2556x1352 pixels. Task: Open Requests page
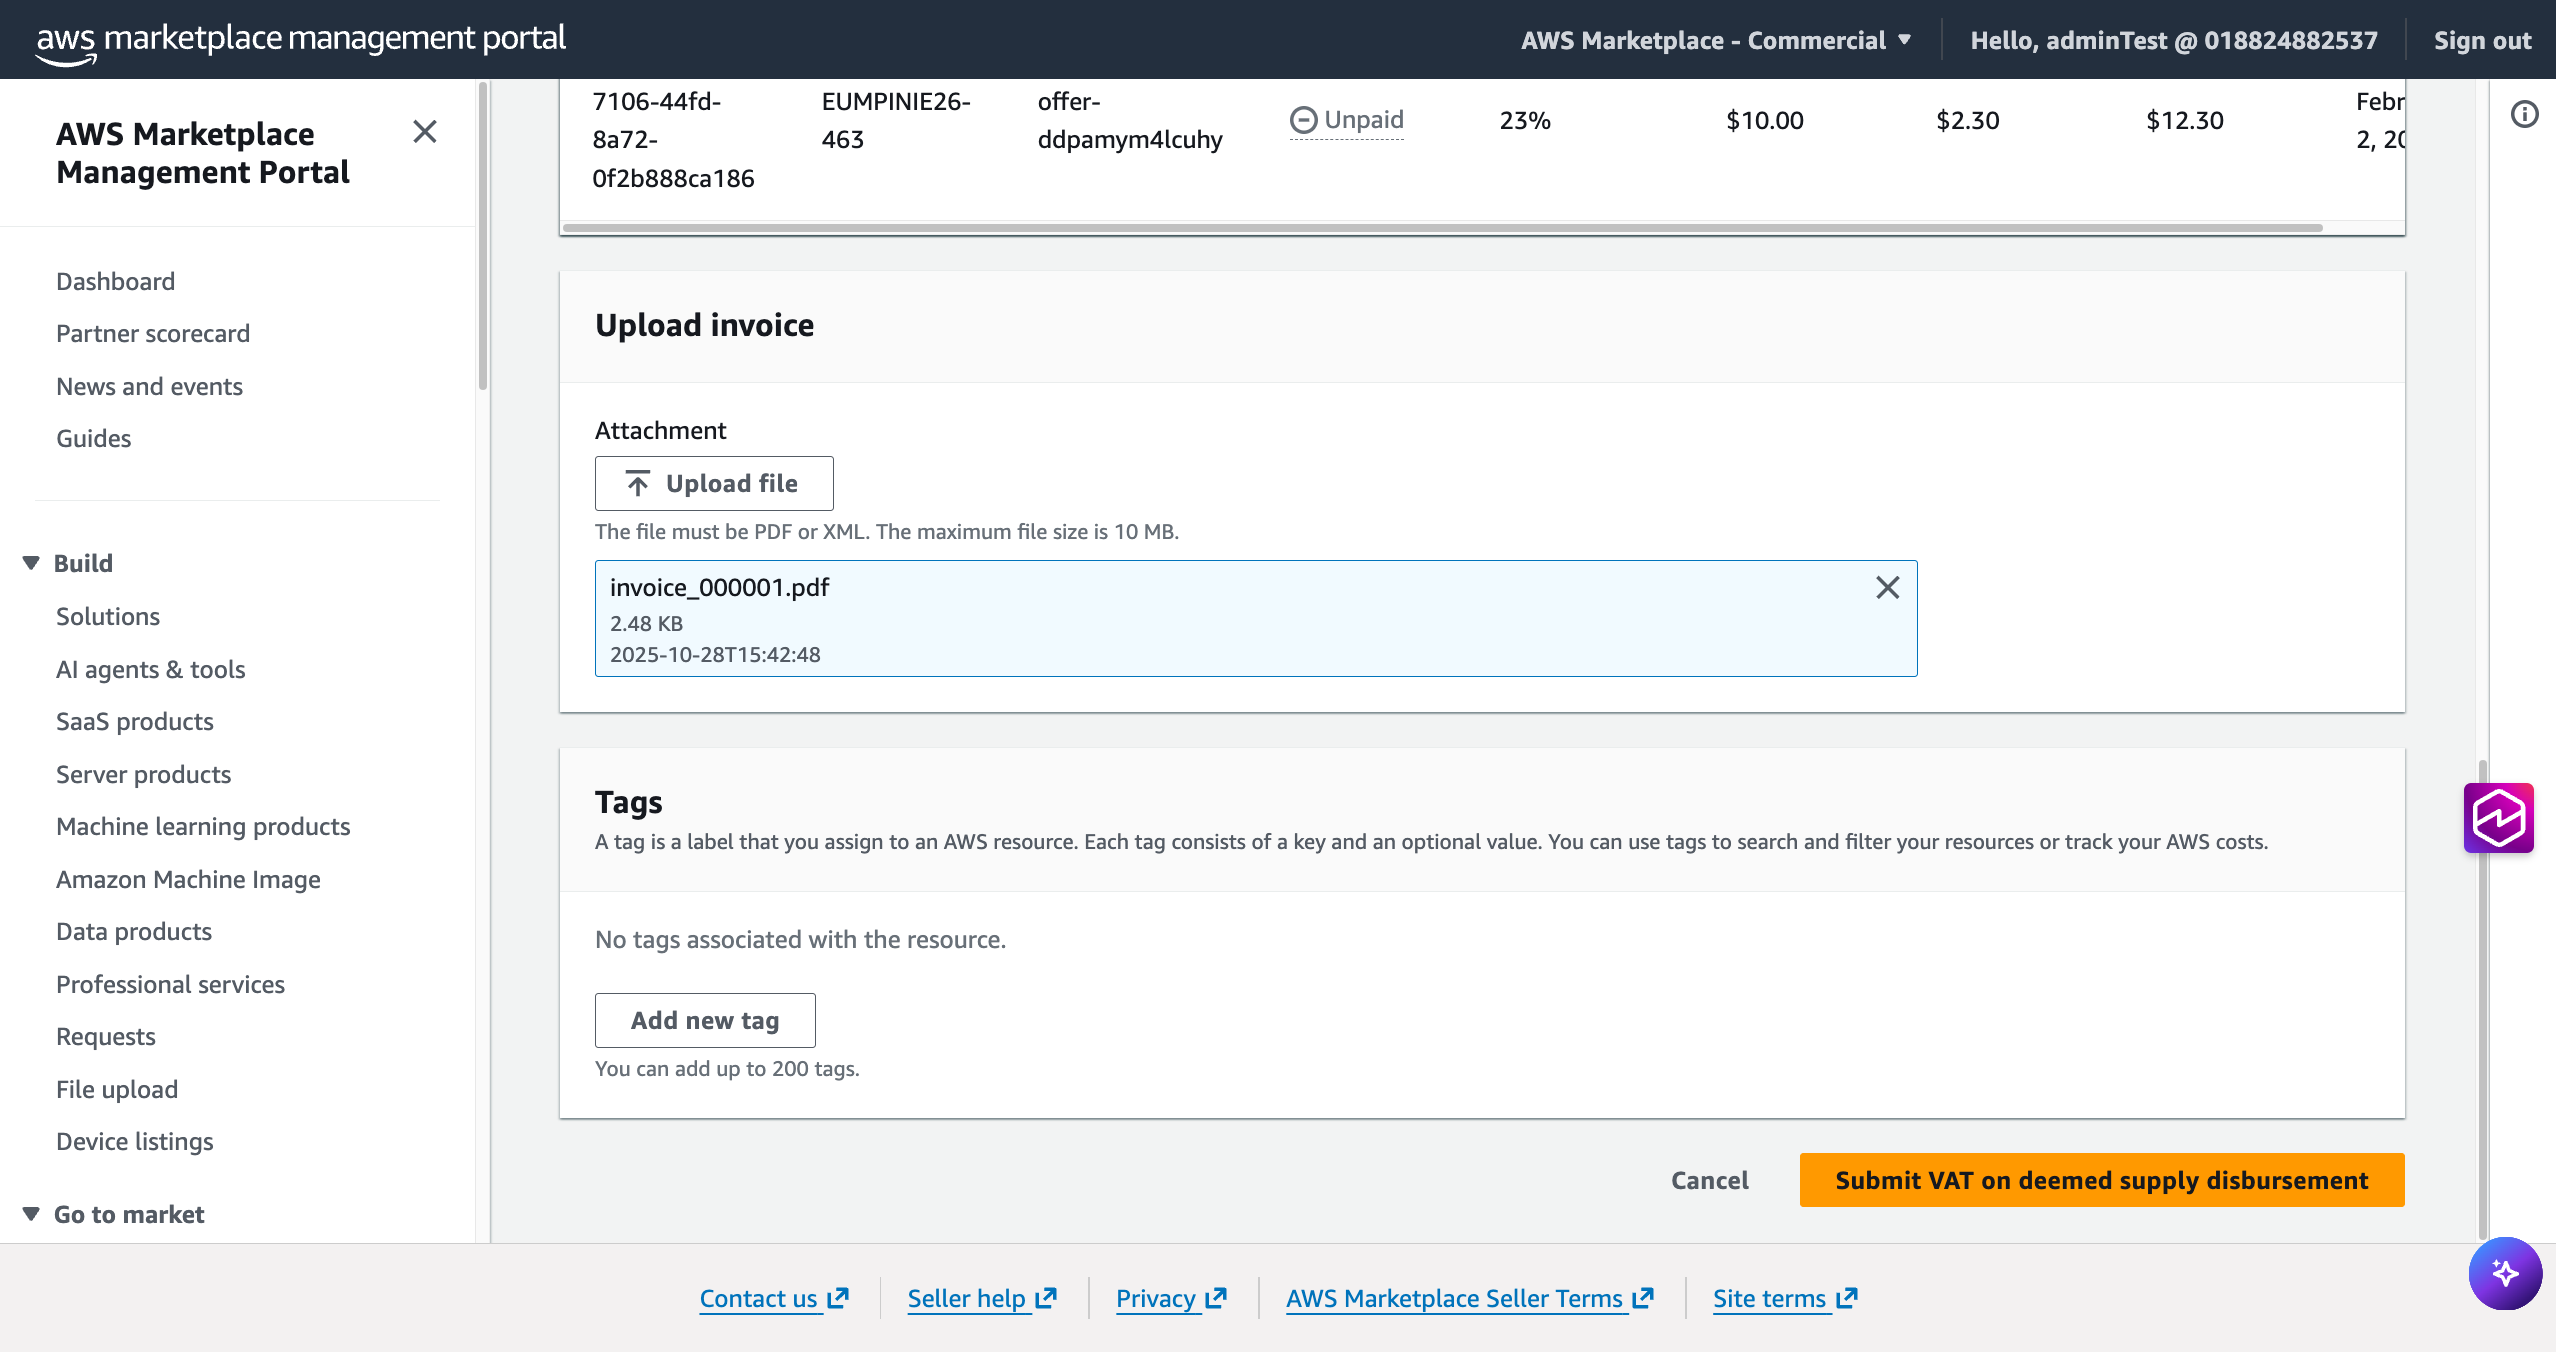(106, 1036)
